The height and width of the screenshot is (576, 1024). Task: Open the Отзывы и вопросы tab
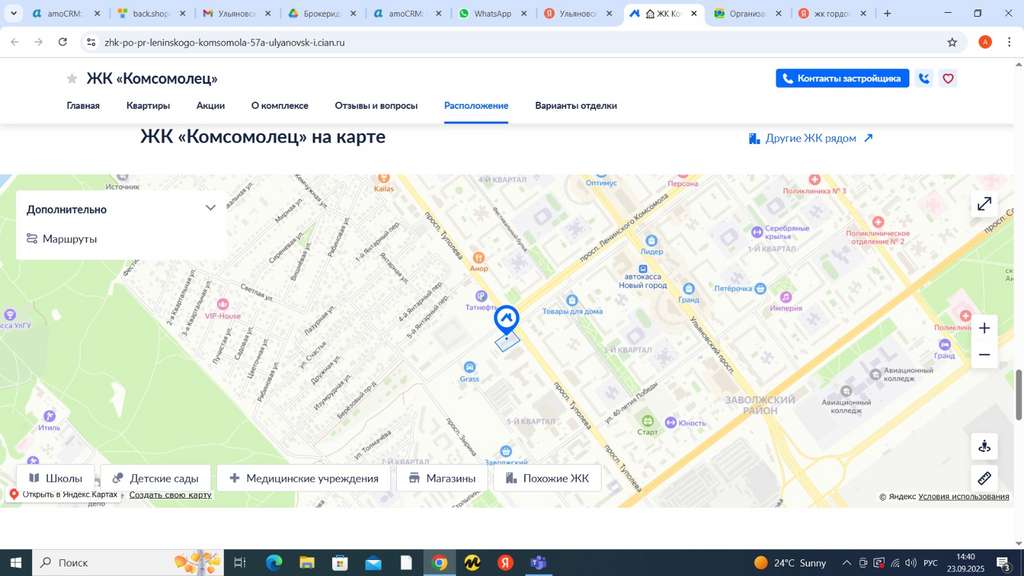[376, 106]
